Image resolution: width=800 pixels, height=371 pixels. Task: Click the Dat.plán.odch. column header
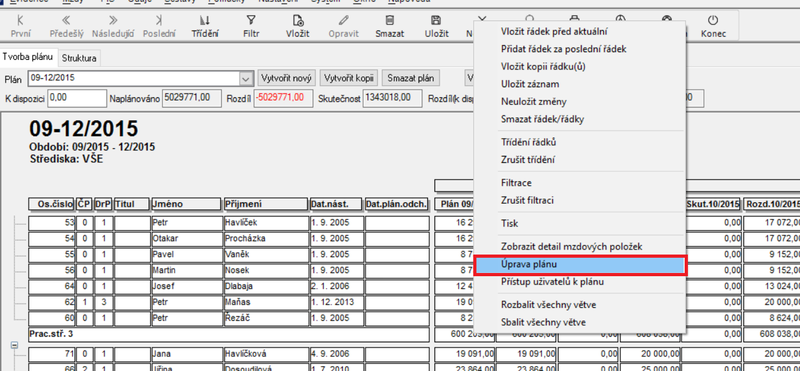coord(396,204)
